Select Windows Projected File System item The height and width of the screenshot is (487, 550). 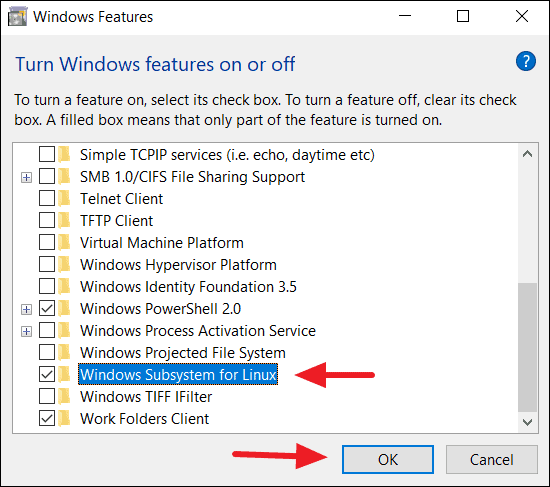pyautogui.click(x=182, y=353)
